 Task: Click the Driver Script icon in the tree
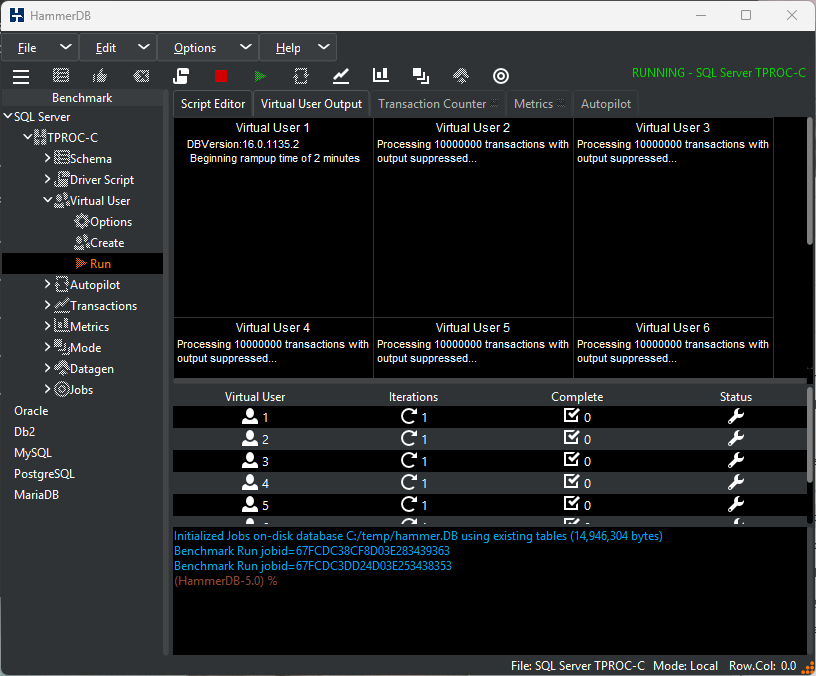(62, 179)
